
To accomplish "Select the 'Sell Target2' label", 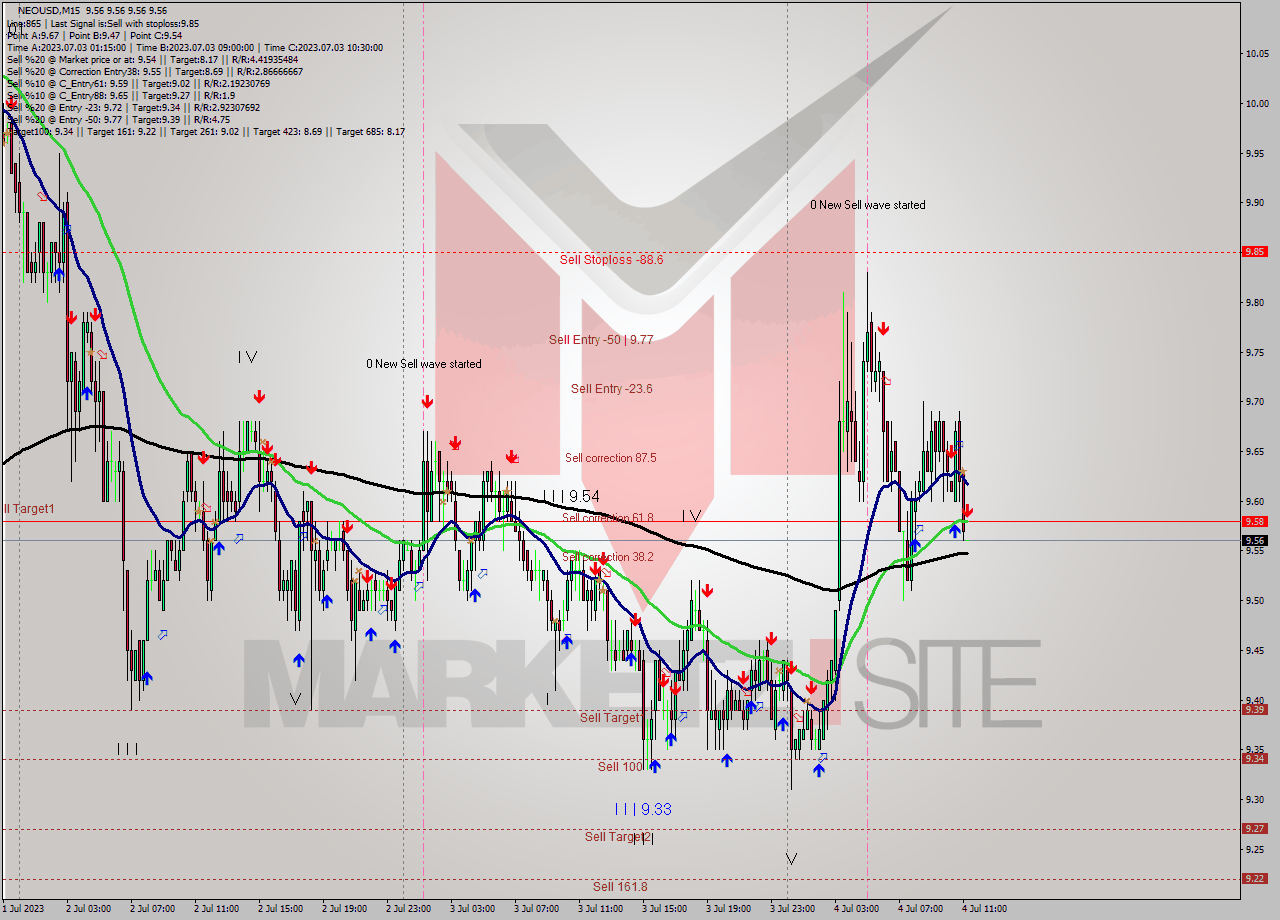I will pos(618,837).
